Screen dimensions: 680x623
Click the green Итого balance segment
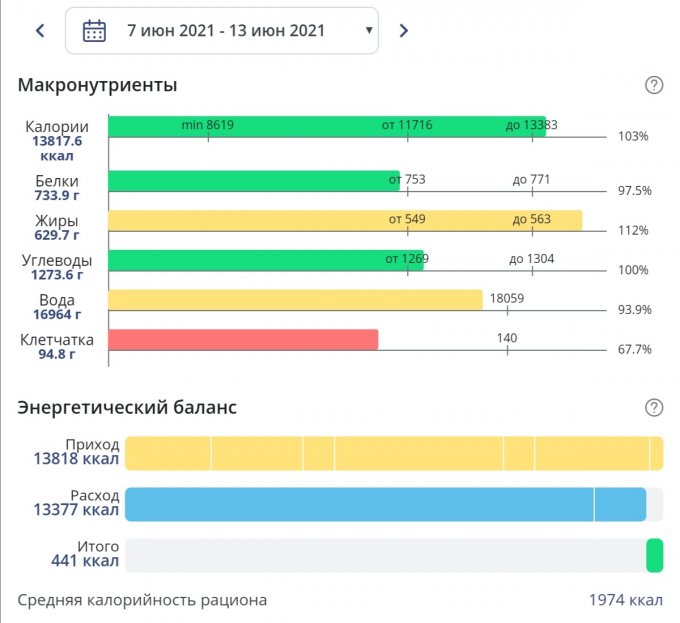coord(655,555)
